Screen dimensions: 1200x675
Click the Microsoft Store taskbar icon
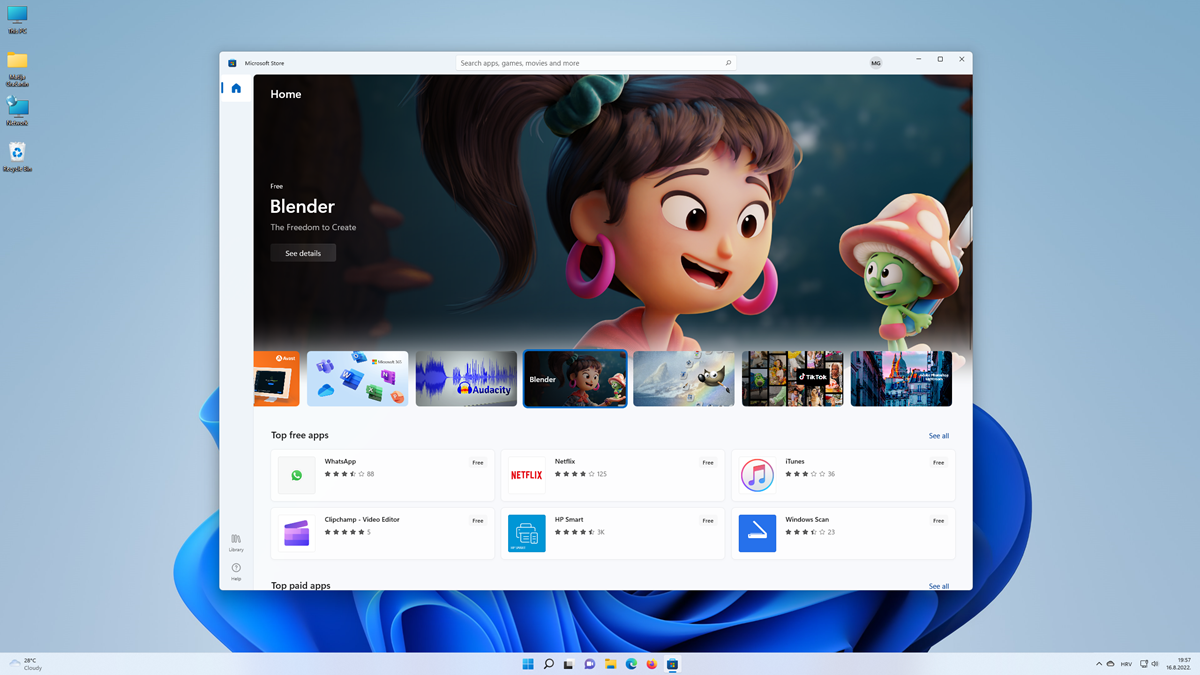[x=673, y=664]
